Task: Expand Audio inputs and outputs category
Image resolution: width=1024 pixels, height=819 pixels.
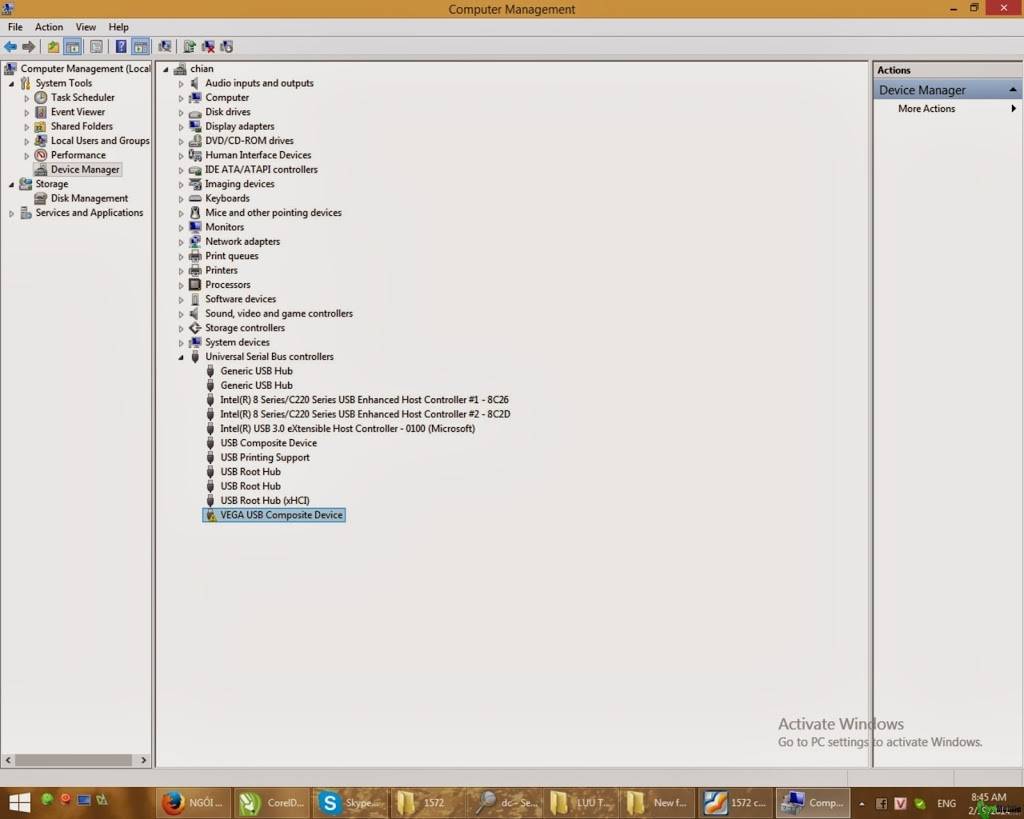Action: pyautogui.click(x=181, y=84)
